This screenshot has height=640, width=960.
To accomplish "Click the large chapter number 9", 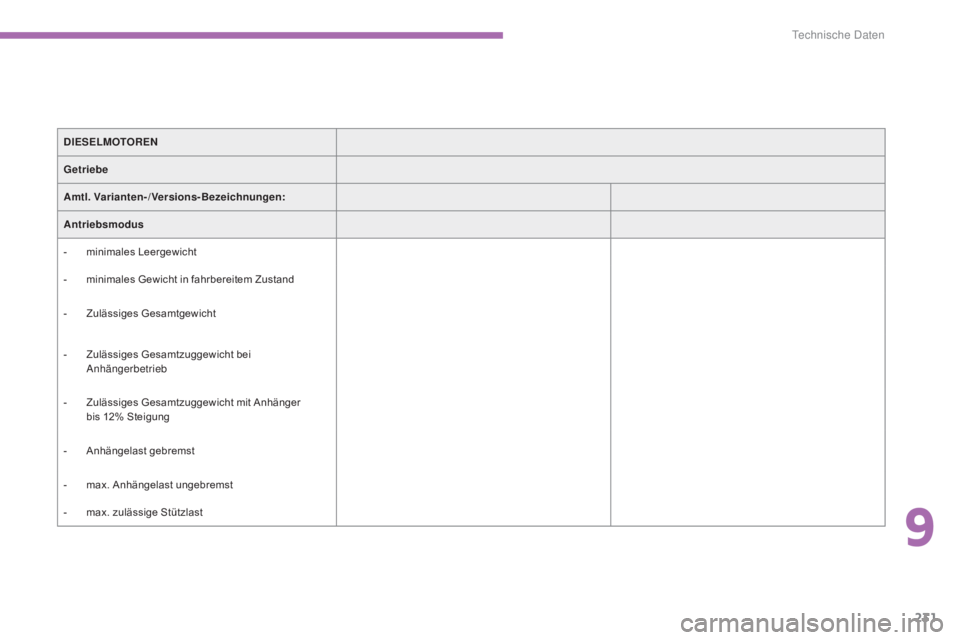I will (x=920, y=528).
